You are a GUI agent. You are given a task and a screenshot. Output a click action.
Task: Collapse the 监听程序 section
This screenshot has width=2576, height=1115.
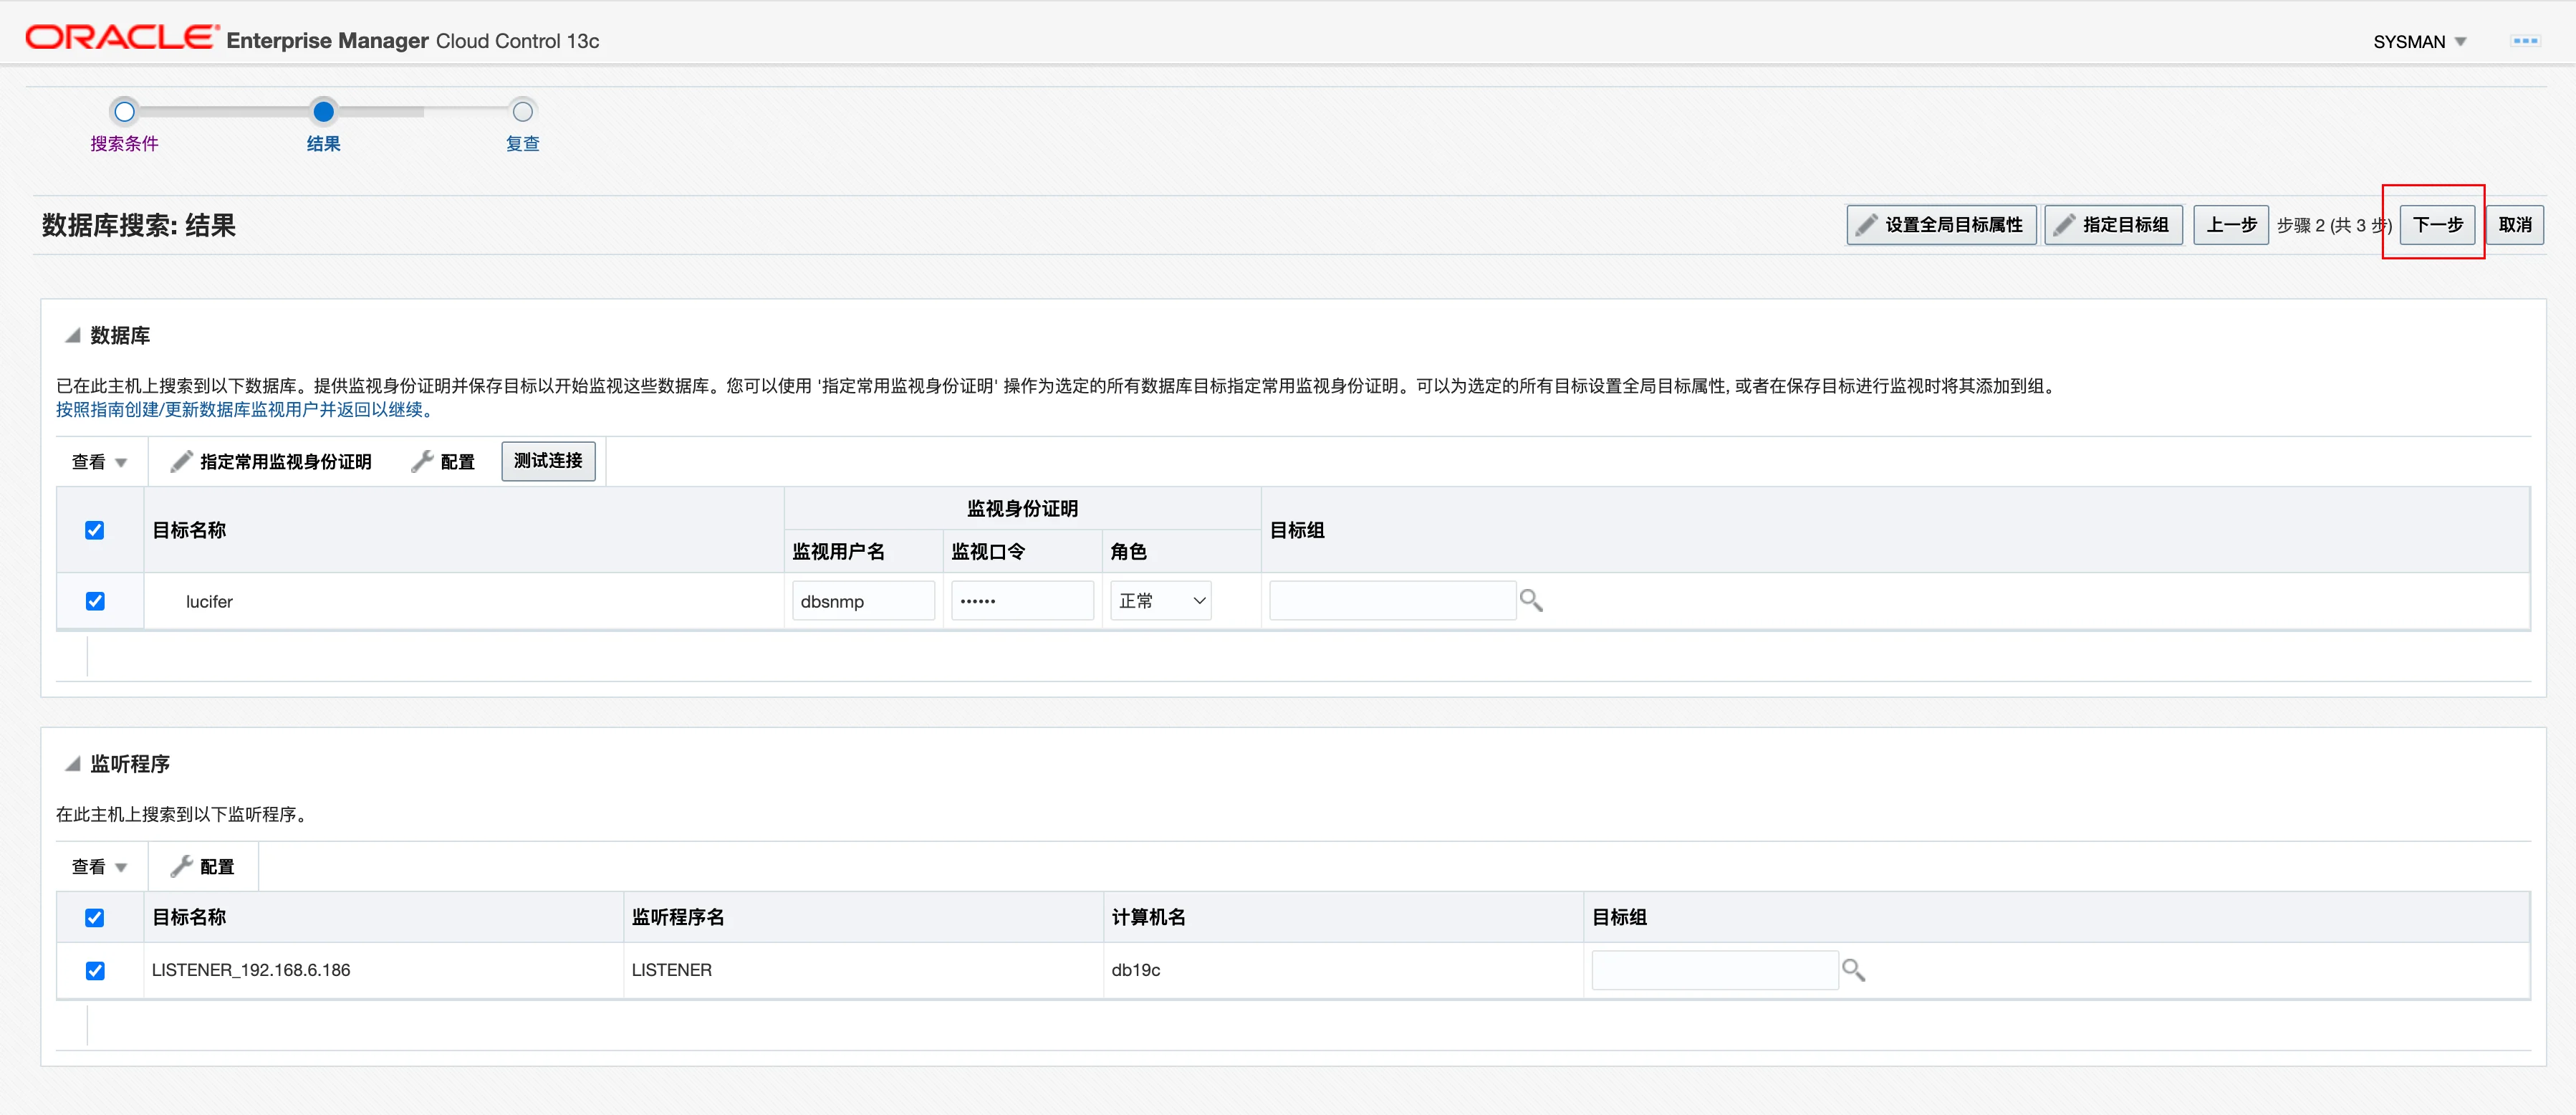click(72, 764)
